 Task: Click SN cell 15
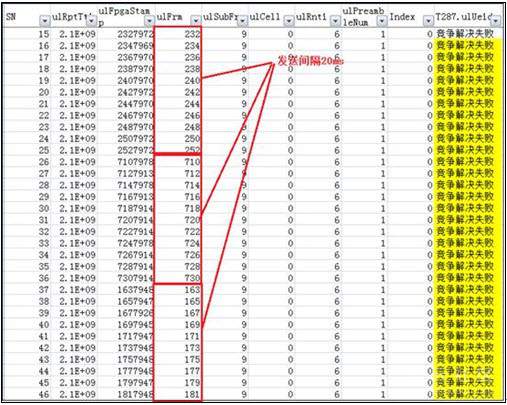click(x=44, y=34)
